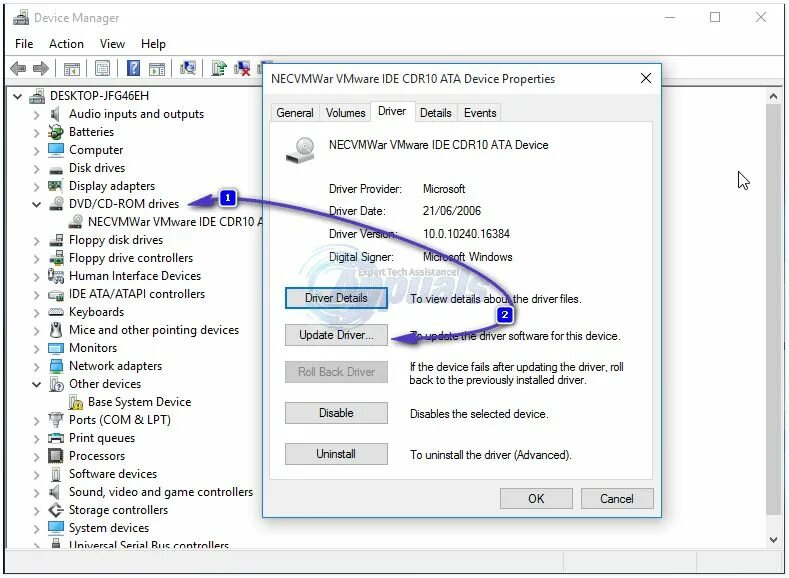Select NECVMWar VMware IDE CDR10 tree item

[174, 222]
